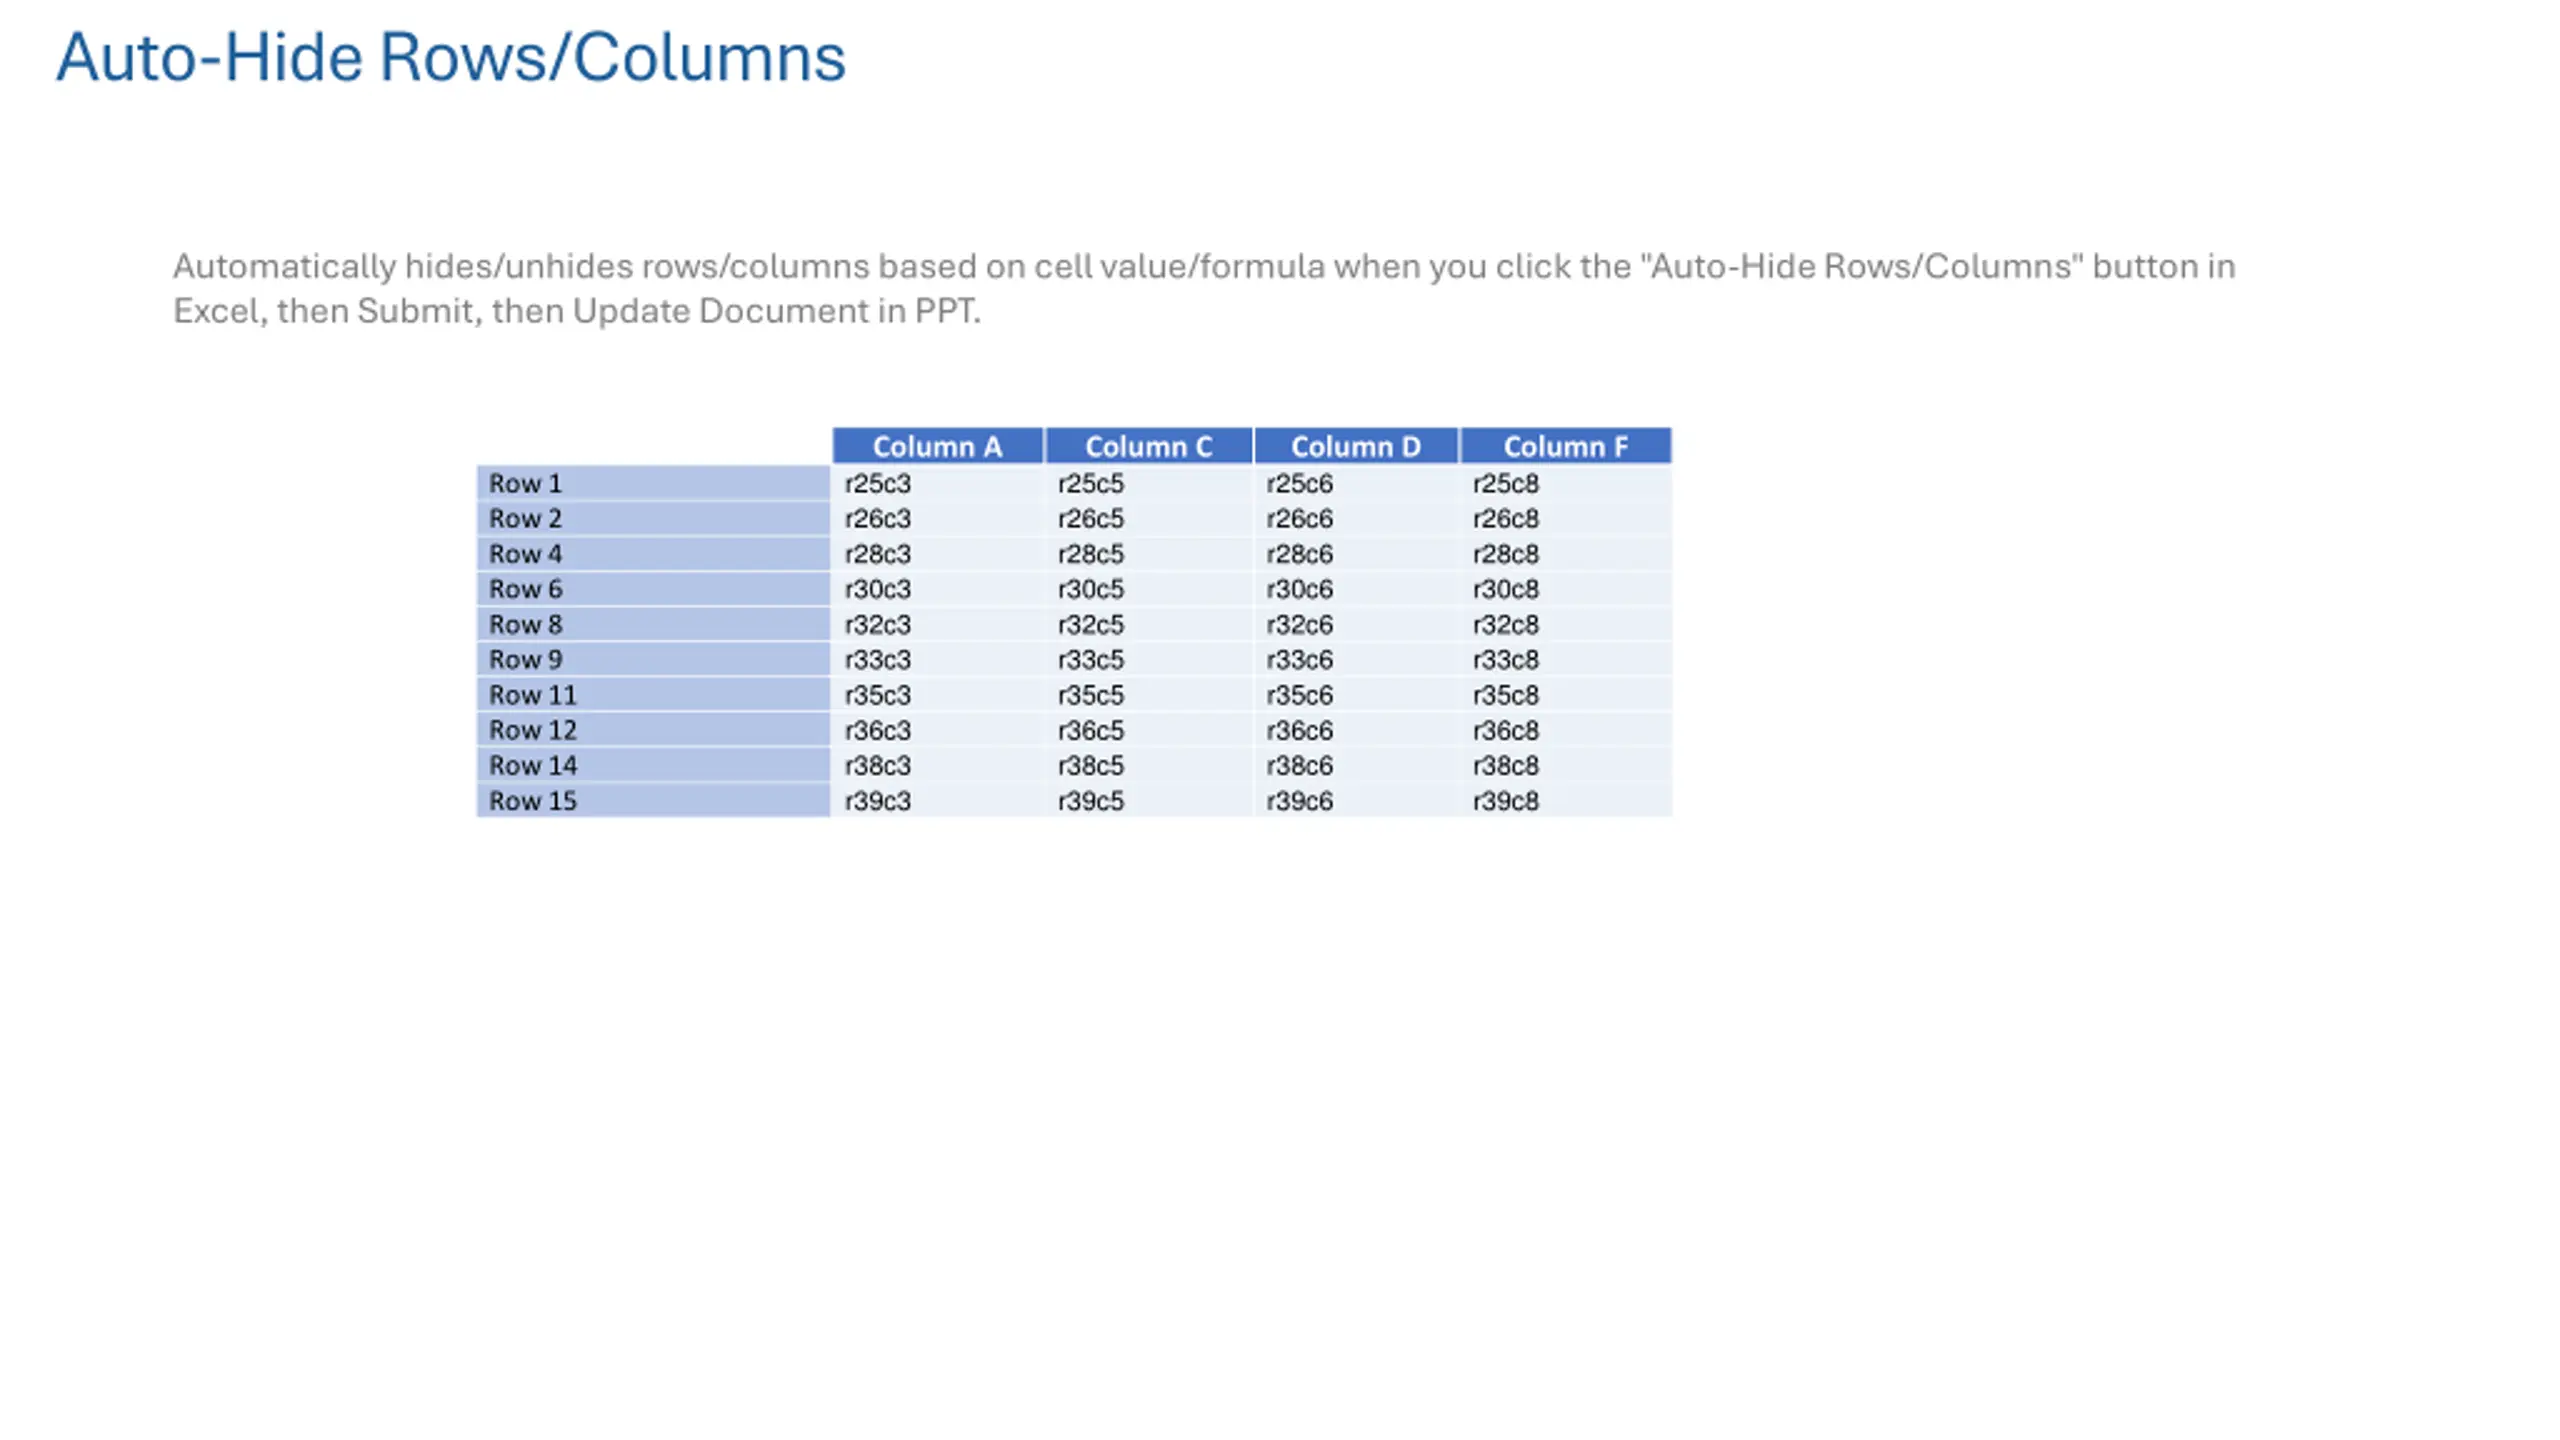This screenshot has height=1440, width=2560.
Task: Select the Column A header cell
Action: [x=938, y=446]
